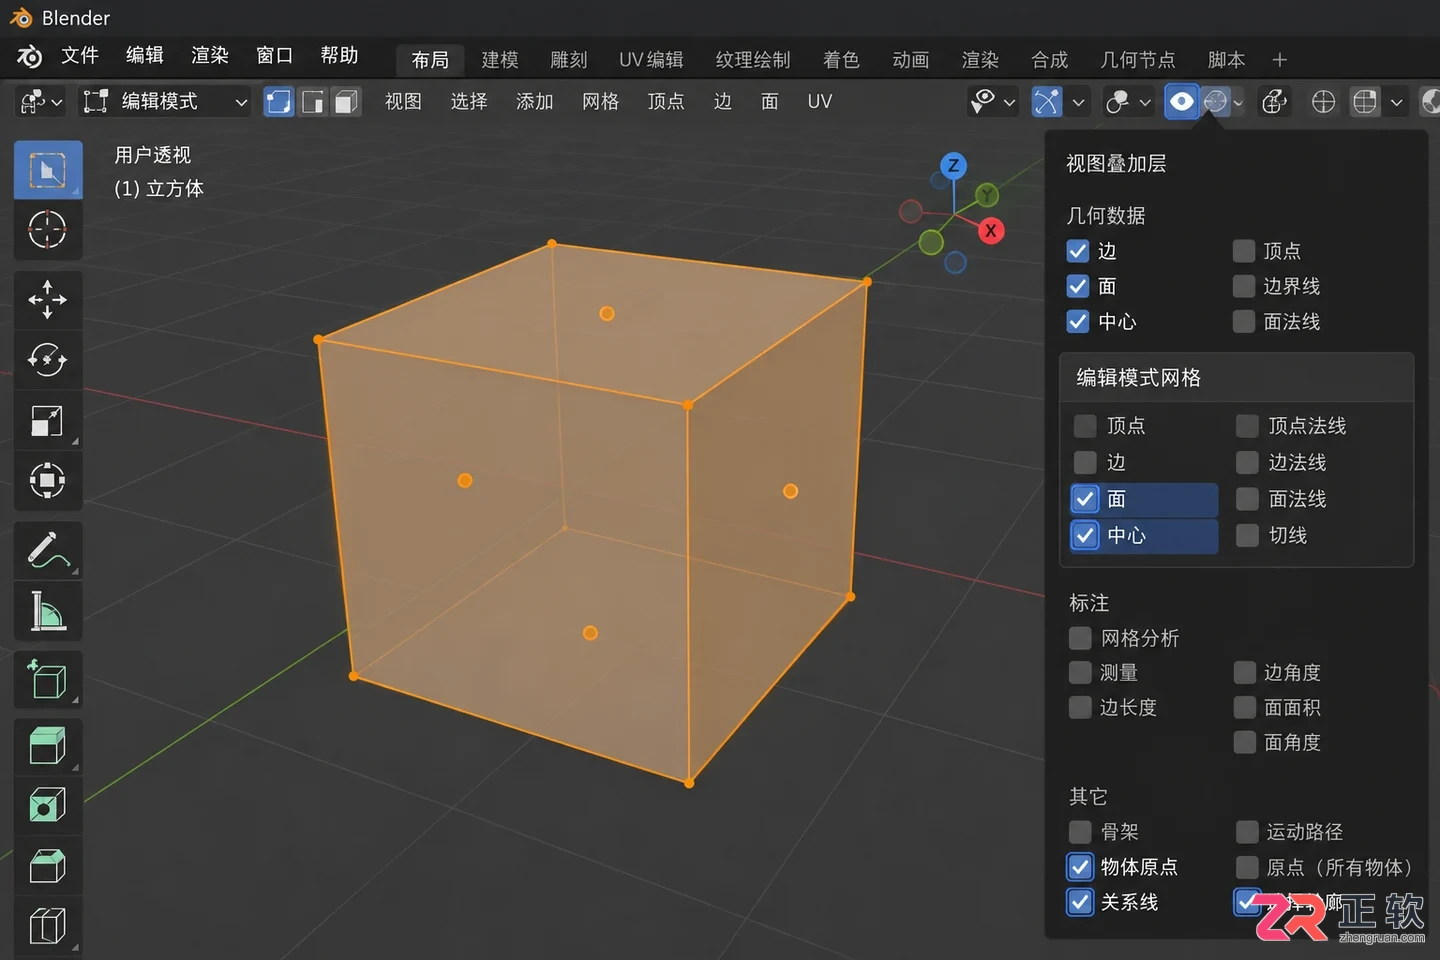Uncheck 中心 in 编辑模式网格 section
1440x960 pixels.
[x=1085, y=535]
